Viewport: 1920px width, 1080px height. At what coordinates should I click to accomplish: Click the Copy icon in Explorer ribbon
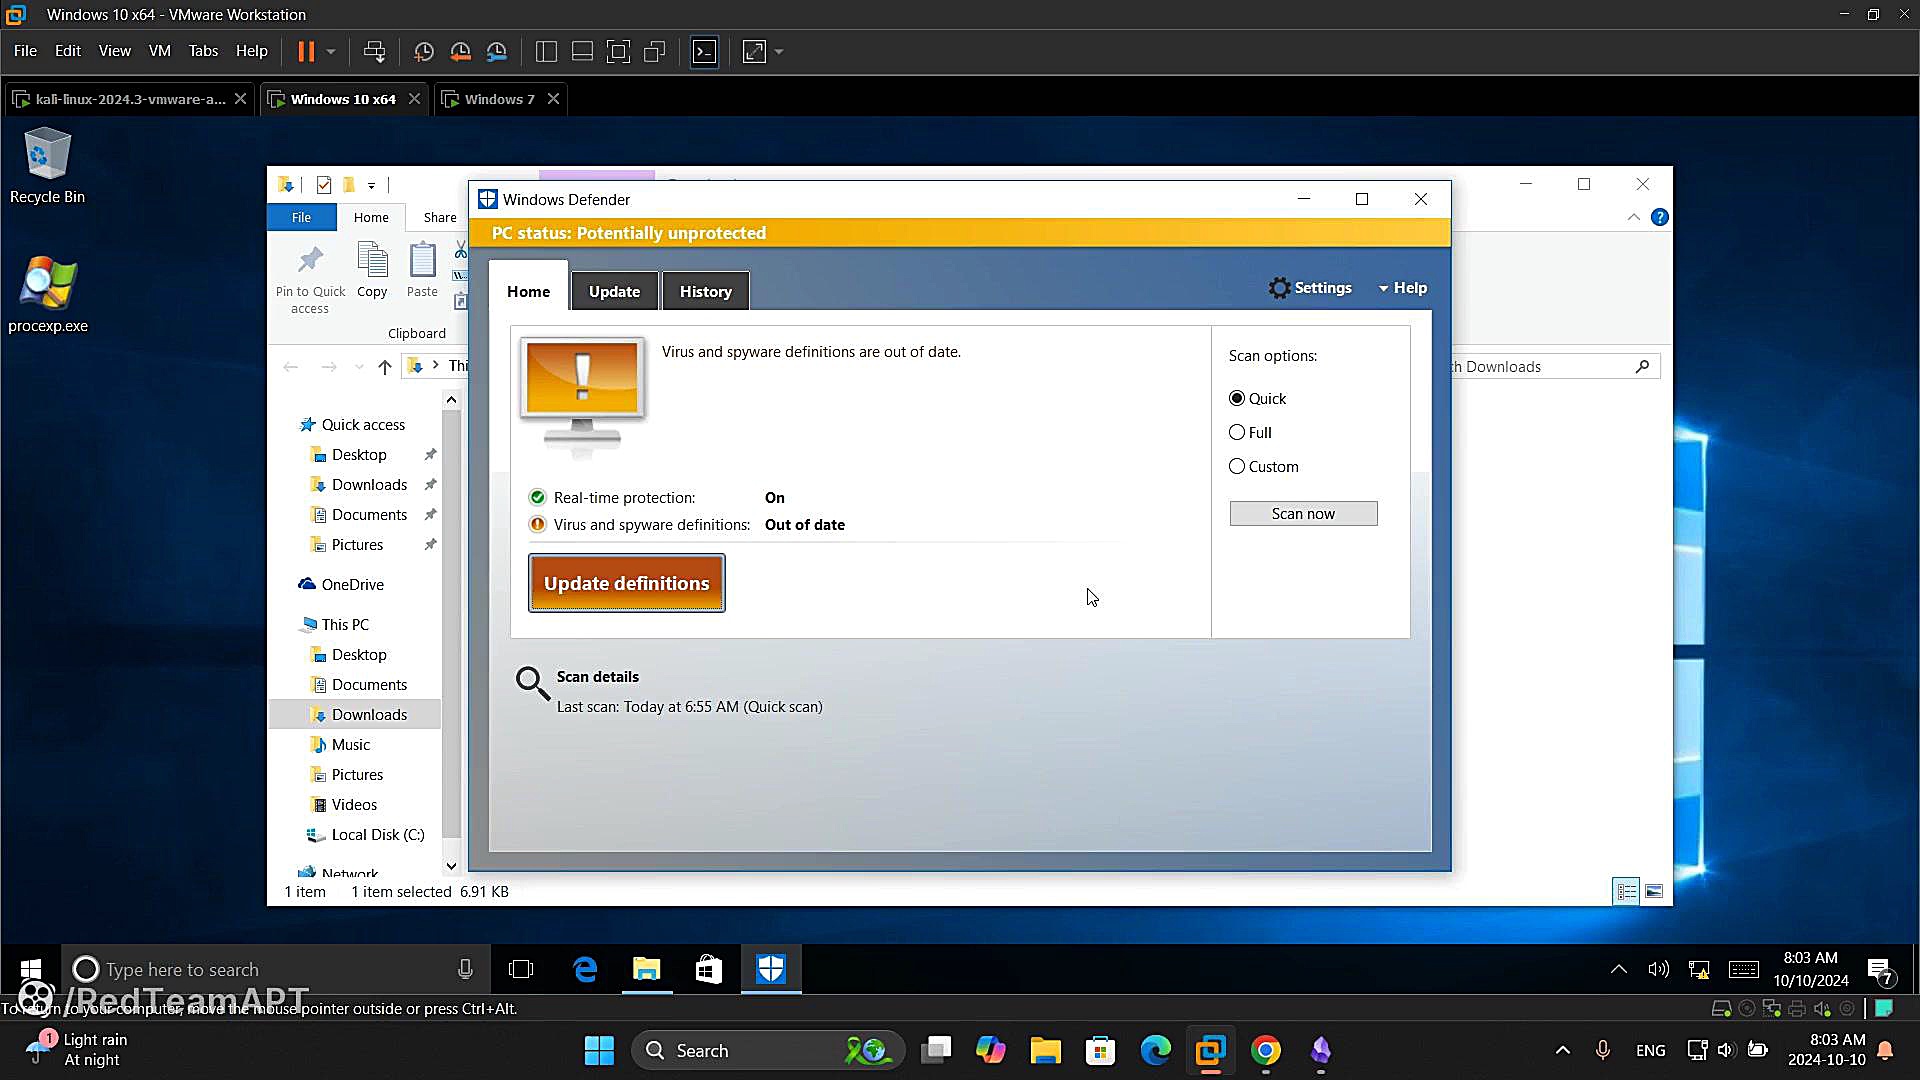pyautogui.click(x=372, y=270)
